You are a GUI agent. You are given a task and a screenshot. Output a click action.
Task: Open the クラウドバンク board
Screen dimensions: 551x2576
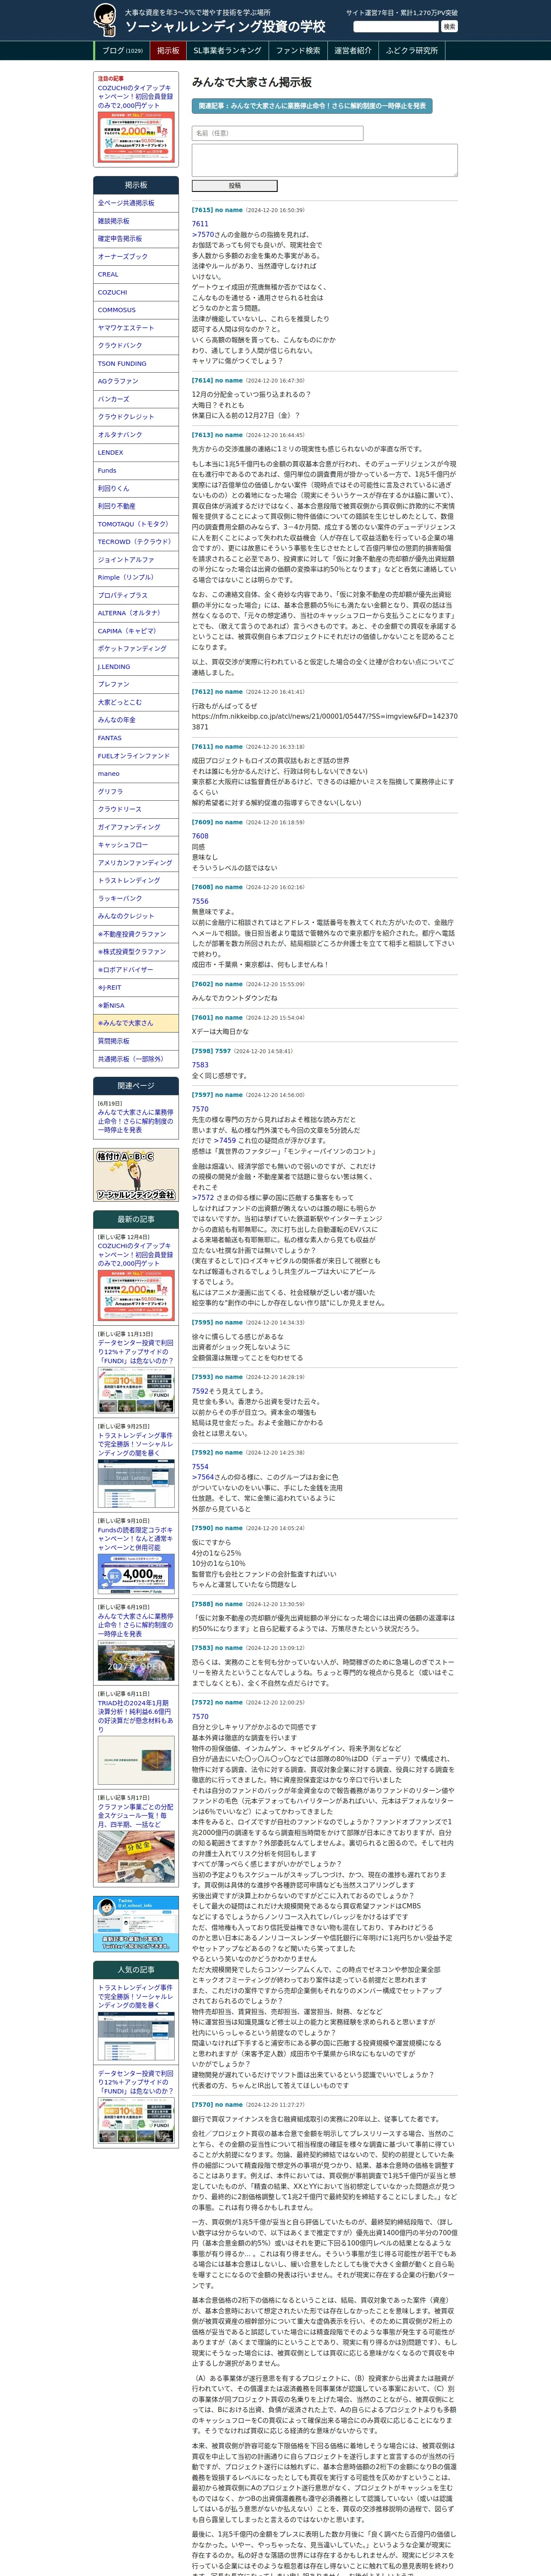pyautogui.click(x=136, y=346)
